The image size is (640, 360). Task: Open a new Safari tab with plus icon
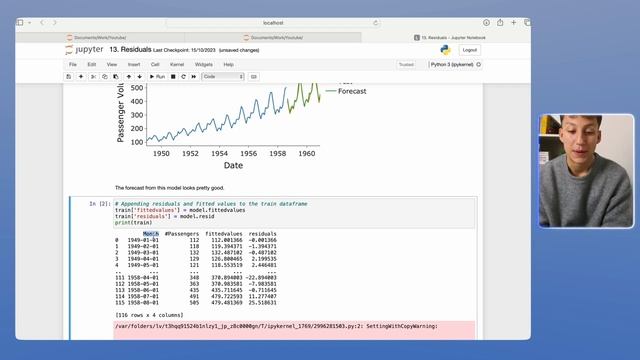pyautogui.click(x=513, y=22)
